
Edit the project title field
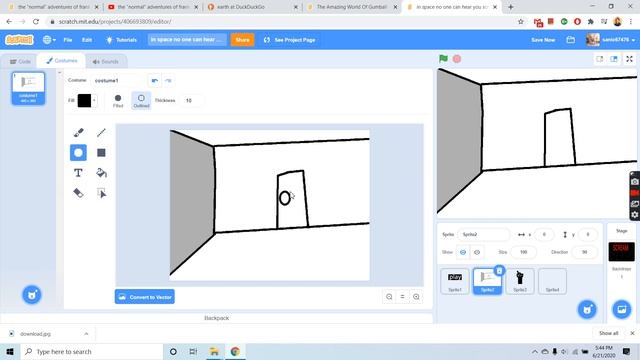pos(187,40)
